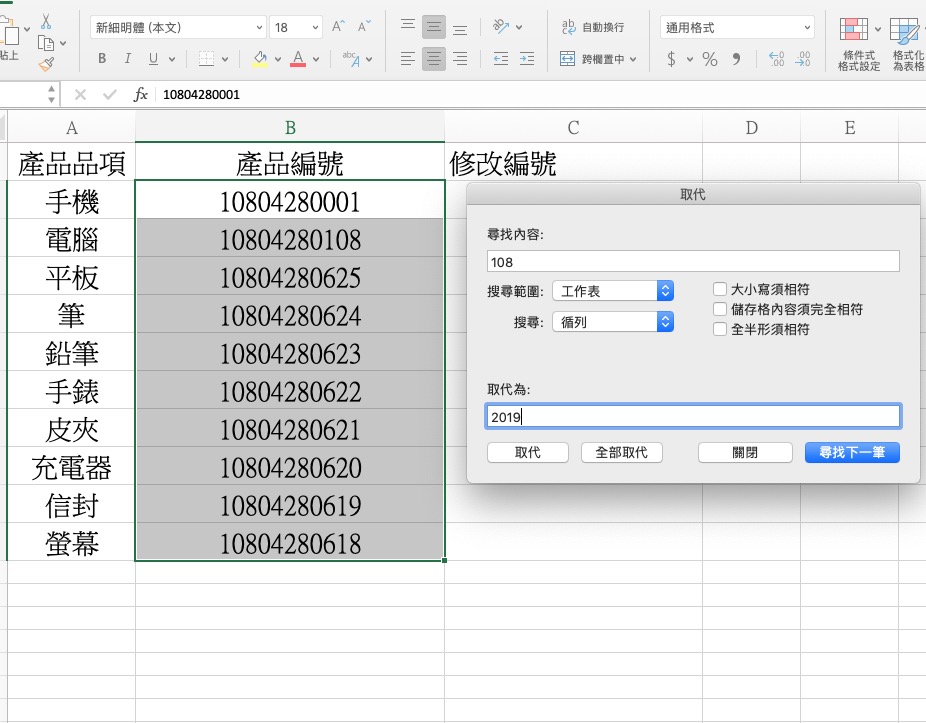Open the 搜尋範圍 工作表 dropdown
The image size is (926, 723).
coord(613,291)
